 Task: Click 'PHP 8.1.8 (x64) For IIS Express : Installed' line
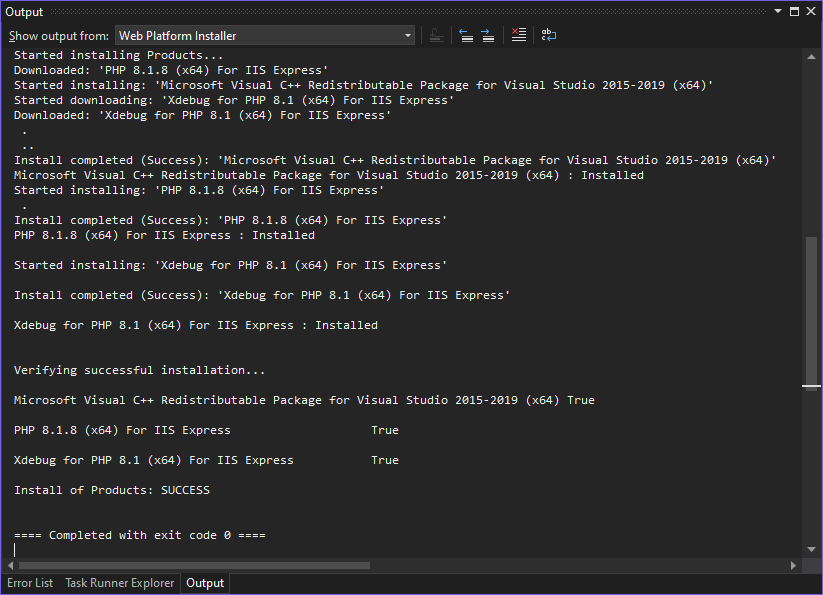pyautogui.click(x=164, y=235)
